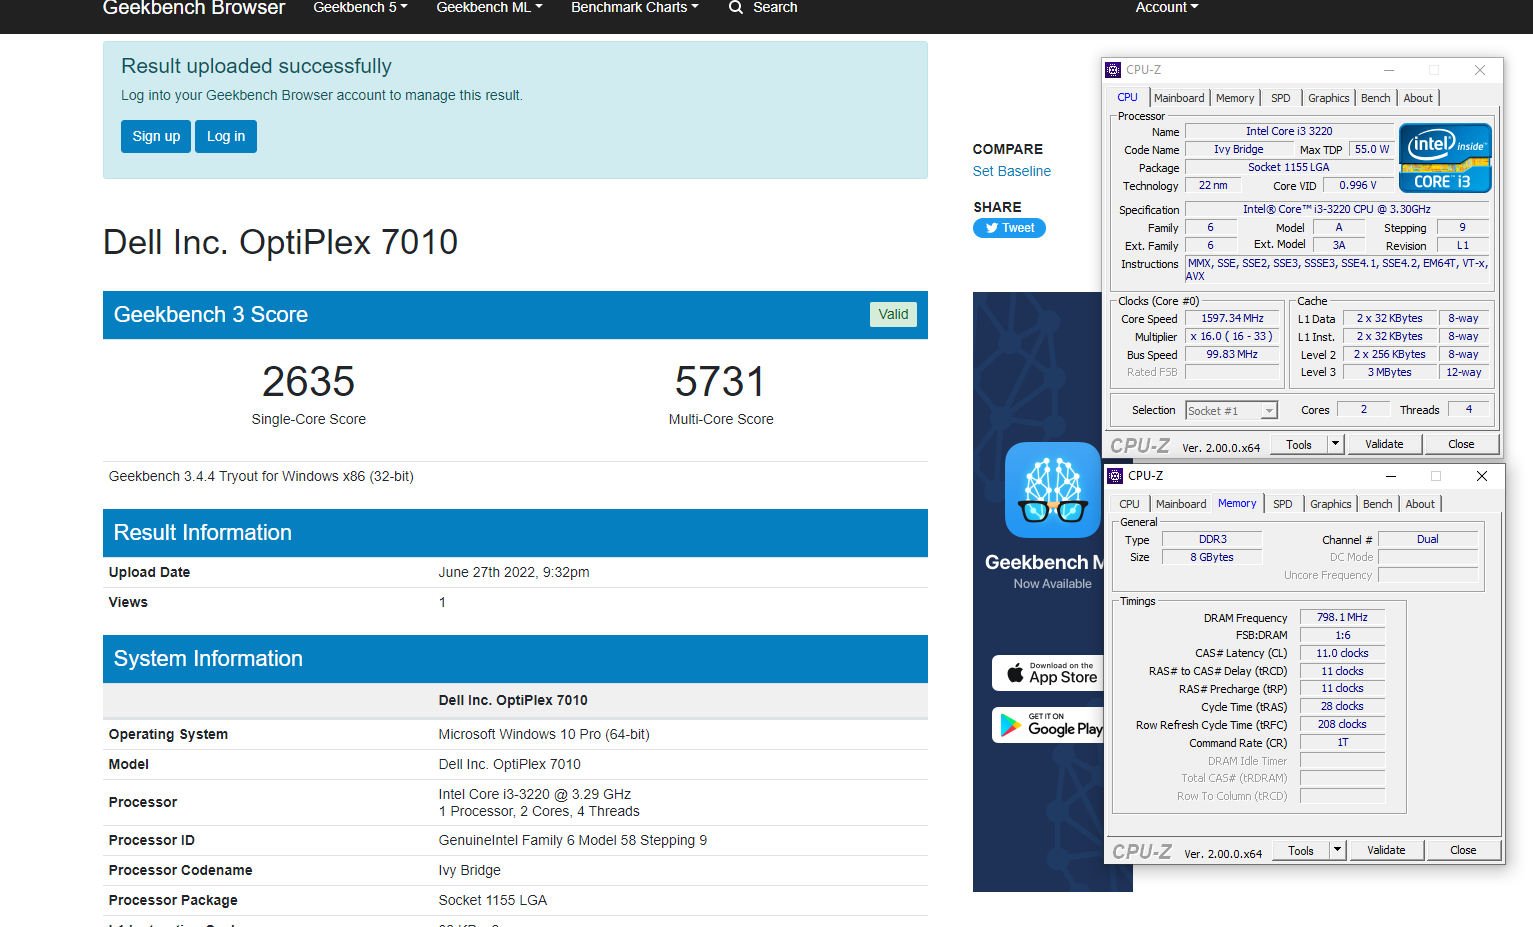This screenshot has width=1533, height=927.
Task: Open the App Store download badge
Action: point(1050,673)
